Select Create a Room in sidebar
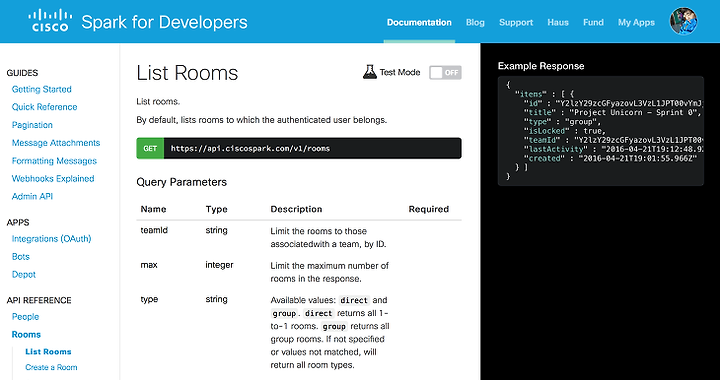 coord(51,368)
